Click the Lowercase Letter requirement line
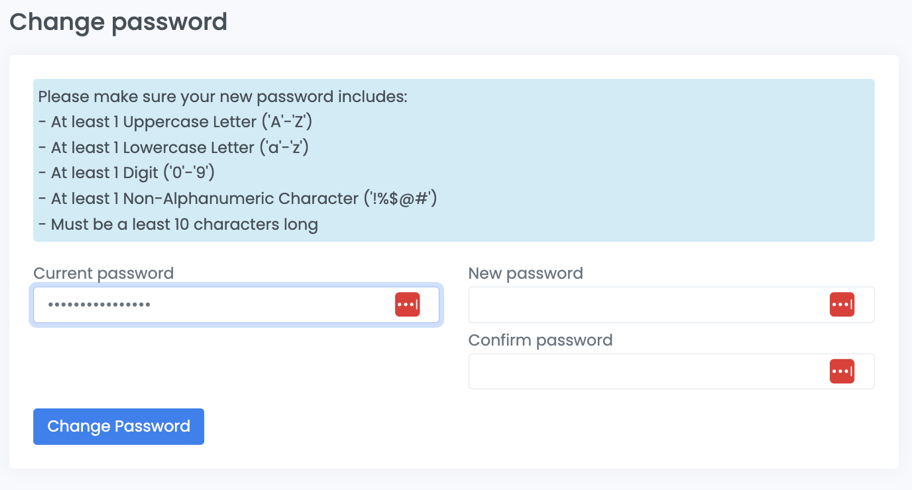The image size is (912, 490). (173, 147)
